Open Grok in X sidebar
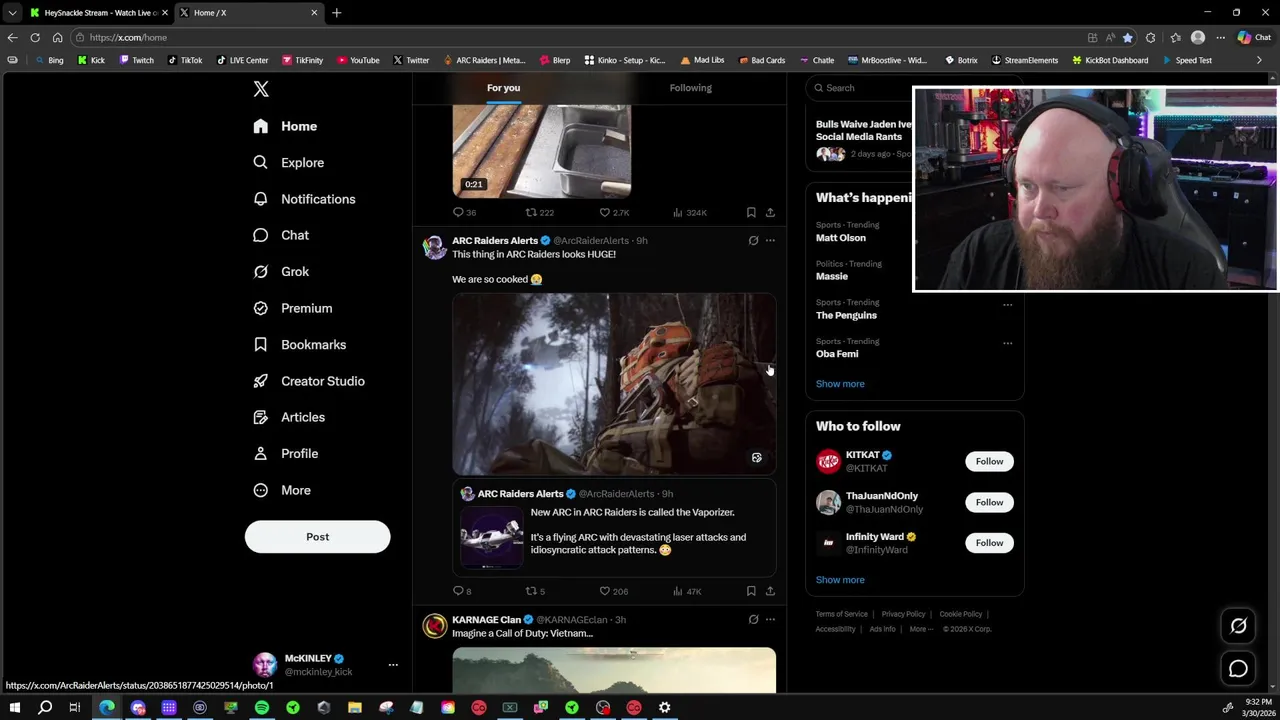Image resolution: width=1280 pixels, height=720 pixels. pyautogui.click(x=281, y=271)
